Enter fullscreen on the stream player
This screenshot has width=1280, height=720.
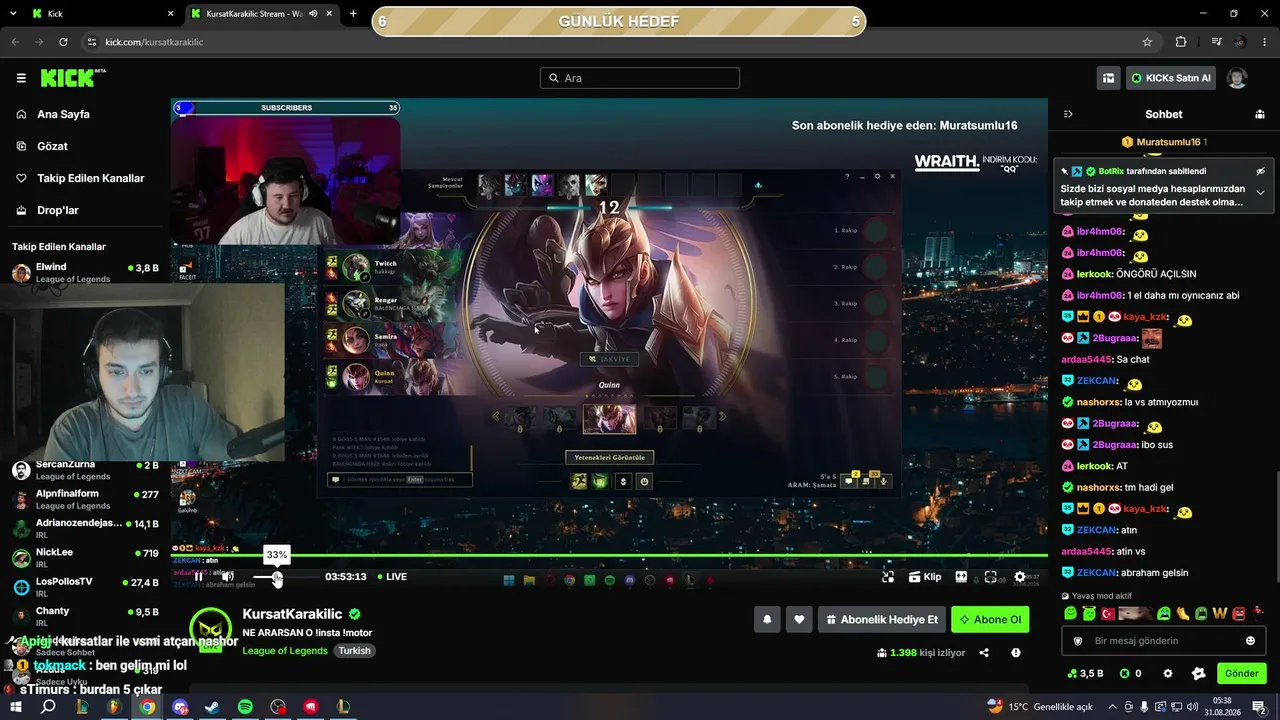coord(990,577)
